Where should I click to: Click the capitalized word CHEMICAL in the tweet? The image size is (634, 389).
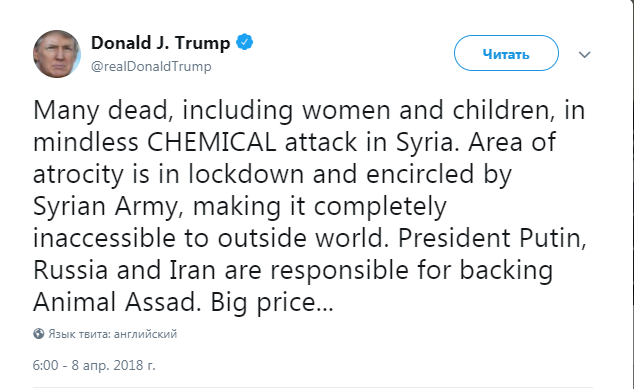click(211, 142)
